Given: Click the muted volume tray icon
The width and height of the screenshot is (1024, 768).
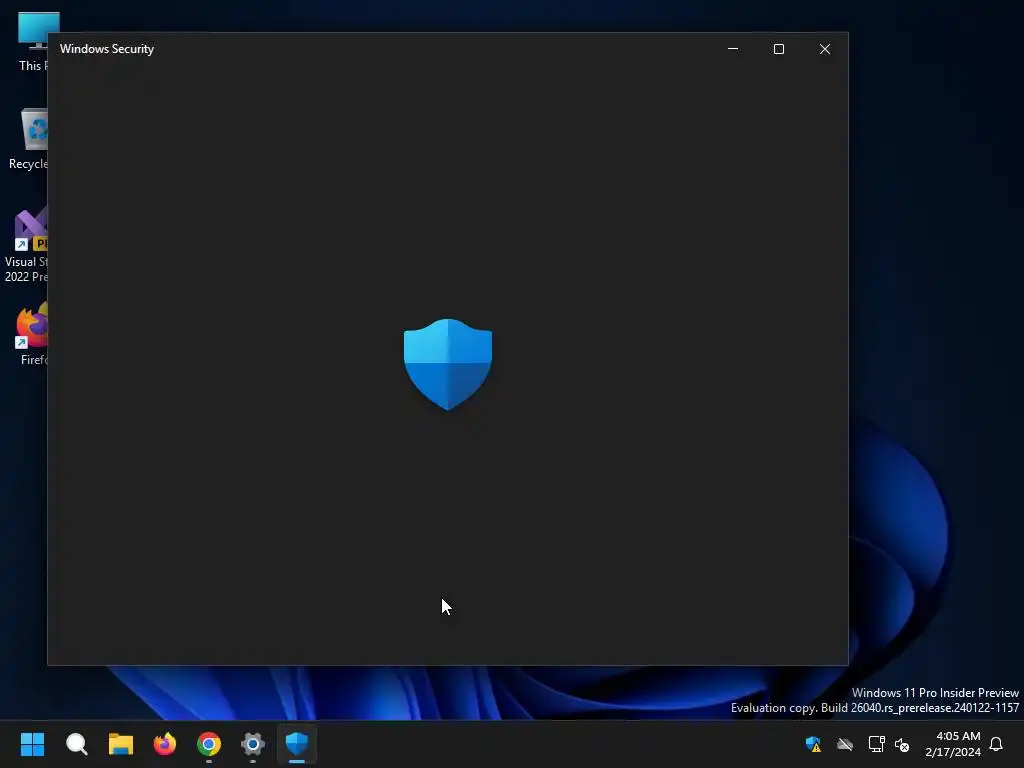Looking at the screenshot, I should point(902,744).
